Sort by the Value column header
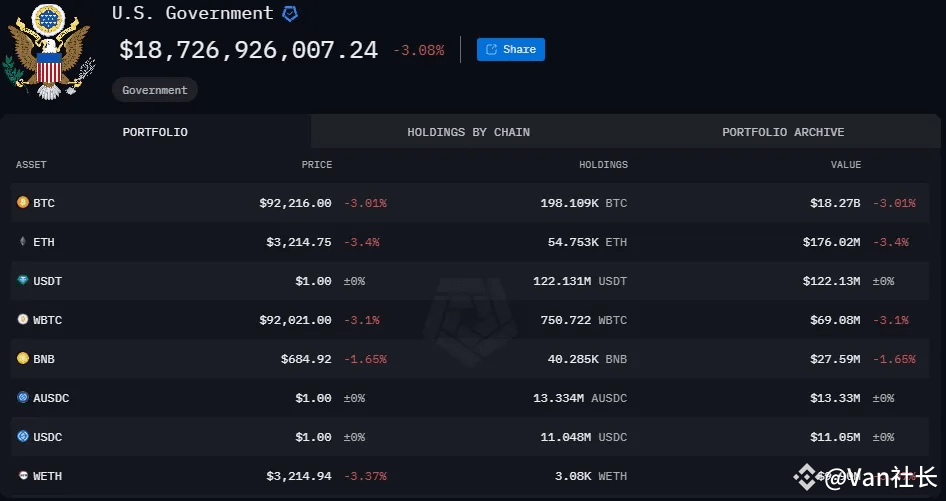 pyautogui.click(x=846, y=164)
